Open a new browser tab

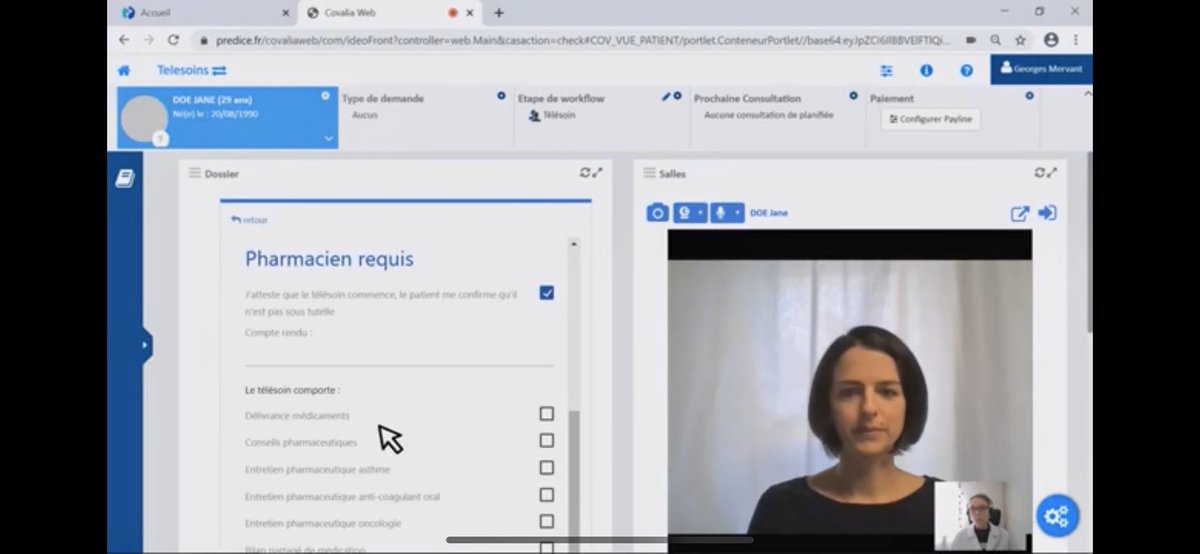pyautogui.click(x=499, y=13)
